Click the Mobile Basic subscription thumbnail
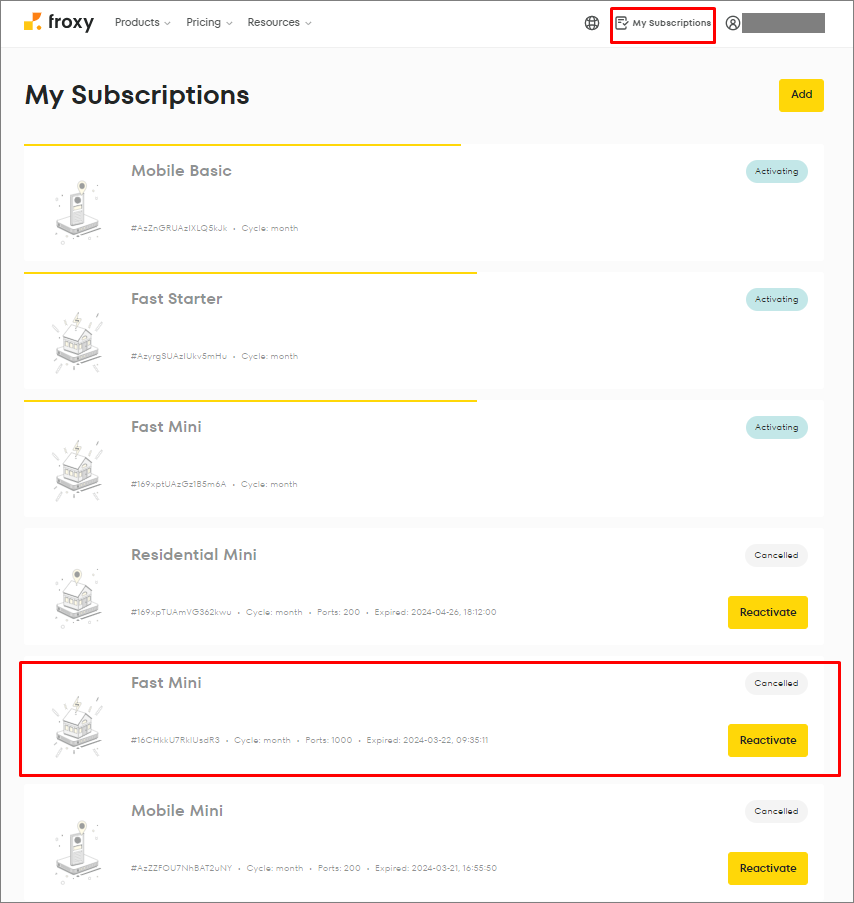Screen dimensions: 854x903 pos(77,204)
